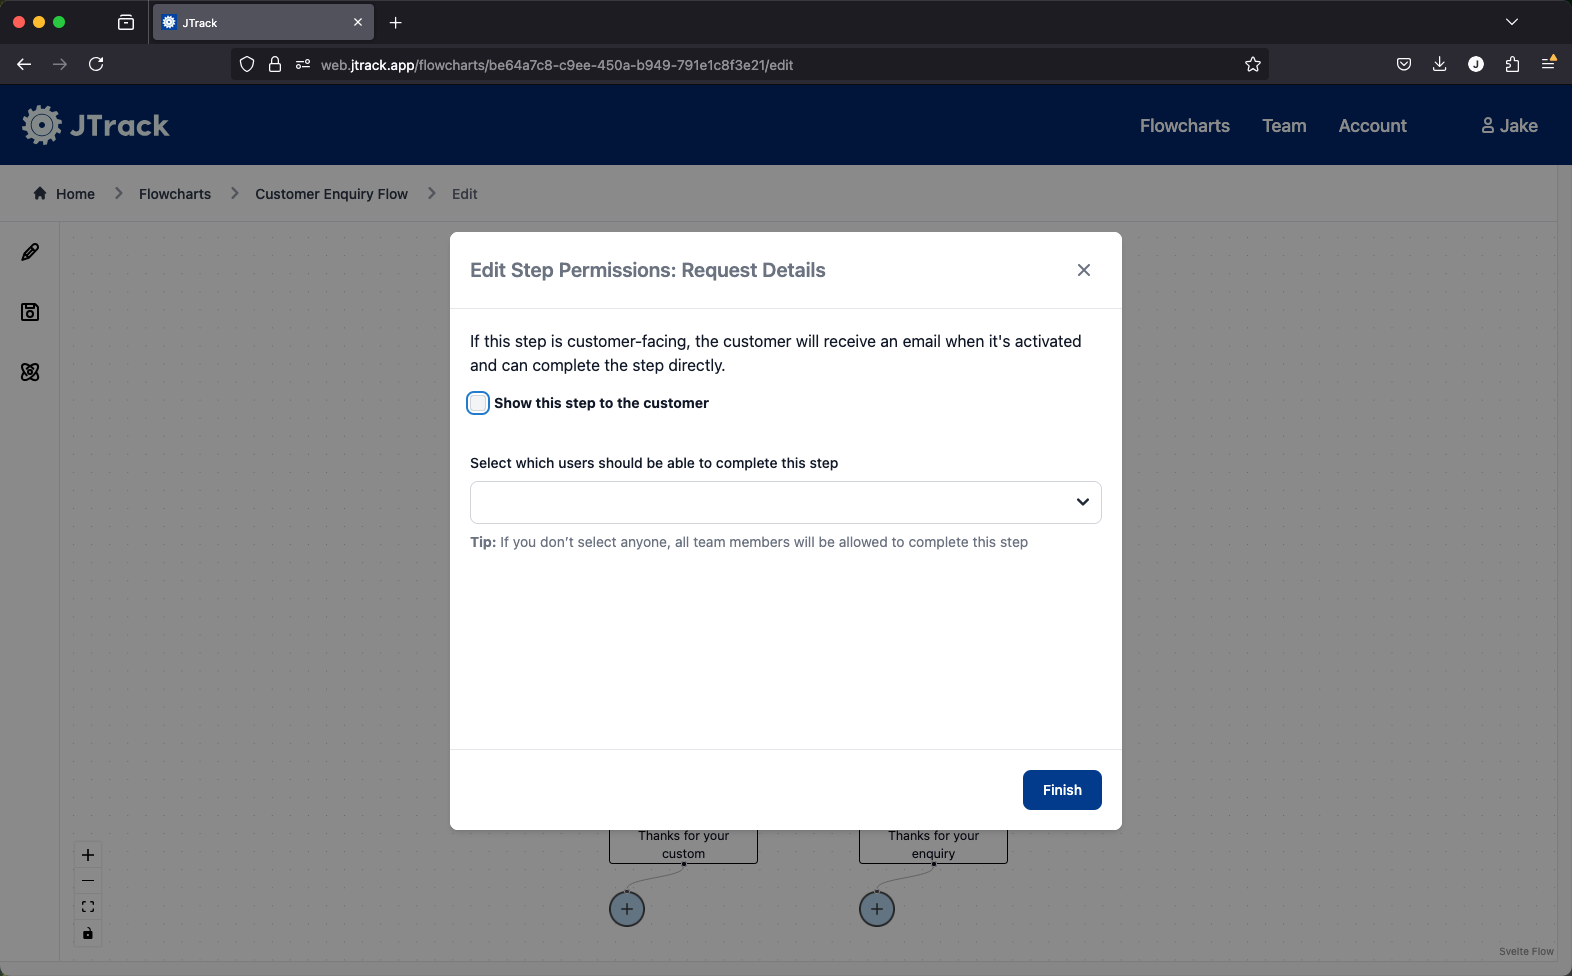Click the Edit breadcrumb item

(465, 194)
